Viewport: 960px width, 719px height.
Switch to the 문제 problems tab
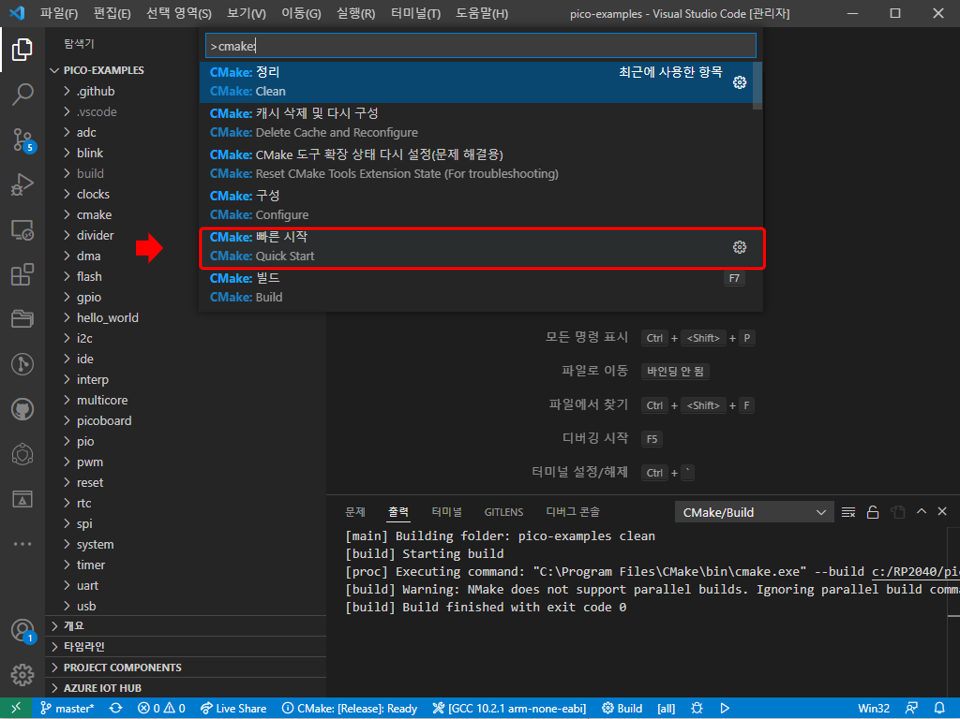(355, 512)
